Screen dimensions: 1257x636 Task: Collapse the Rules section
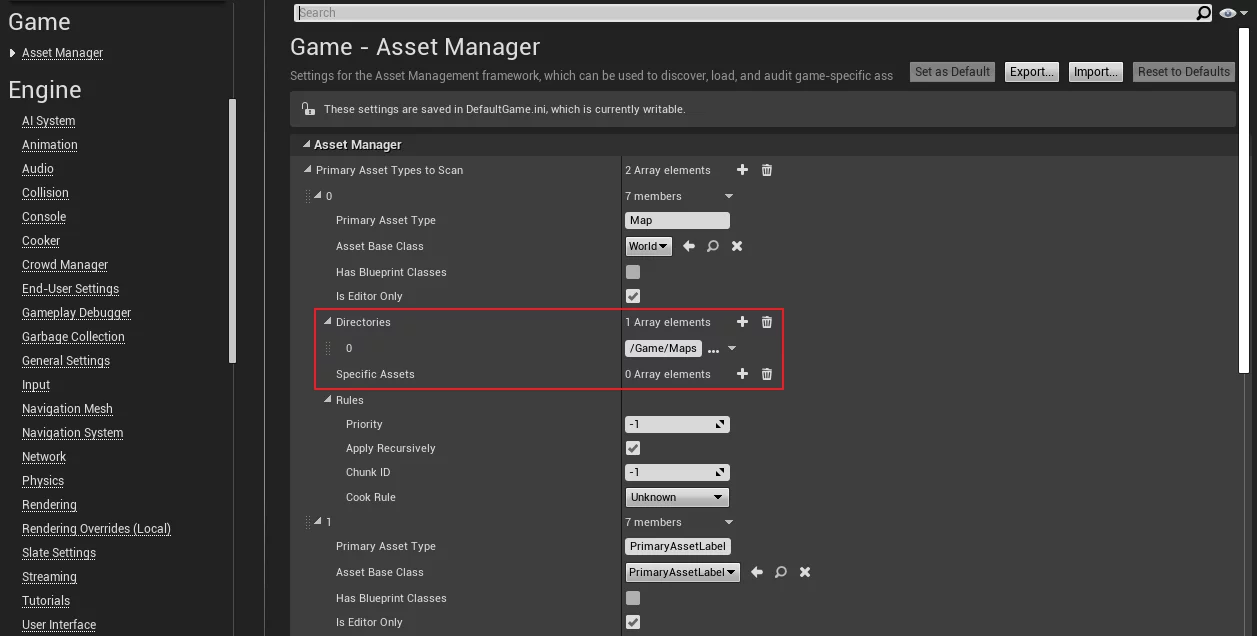coord(328,400)
